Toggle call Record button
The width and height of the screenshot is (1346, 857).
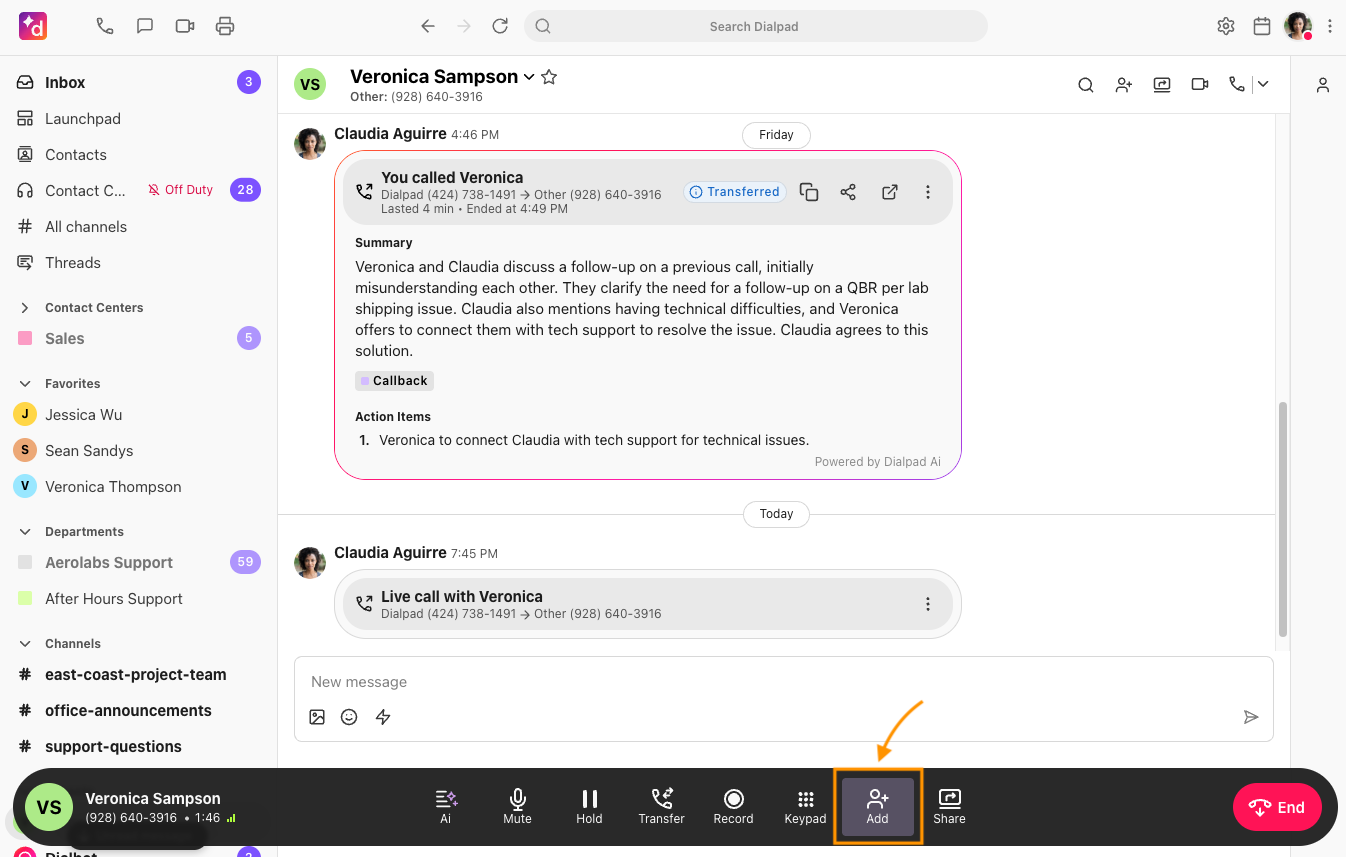click(x=733, y=807)
